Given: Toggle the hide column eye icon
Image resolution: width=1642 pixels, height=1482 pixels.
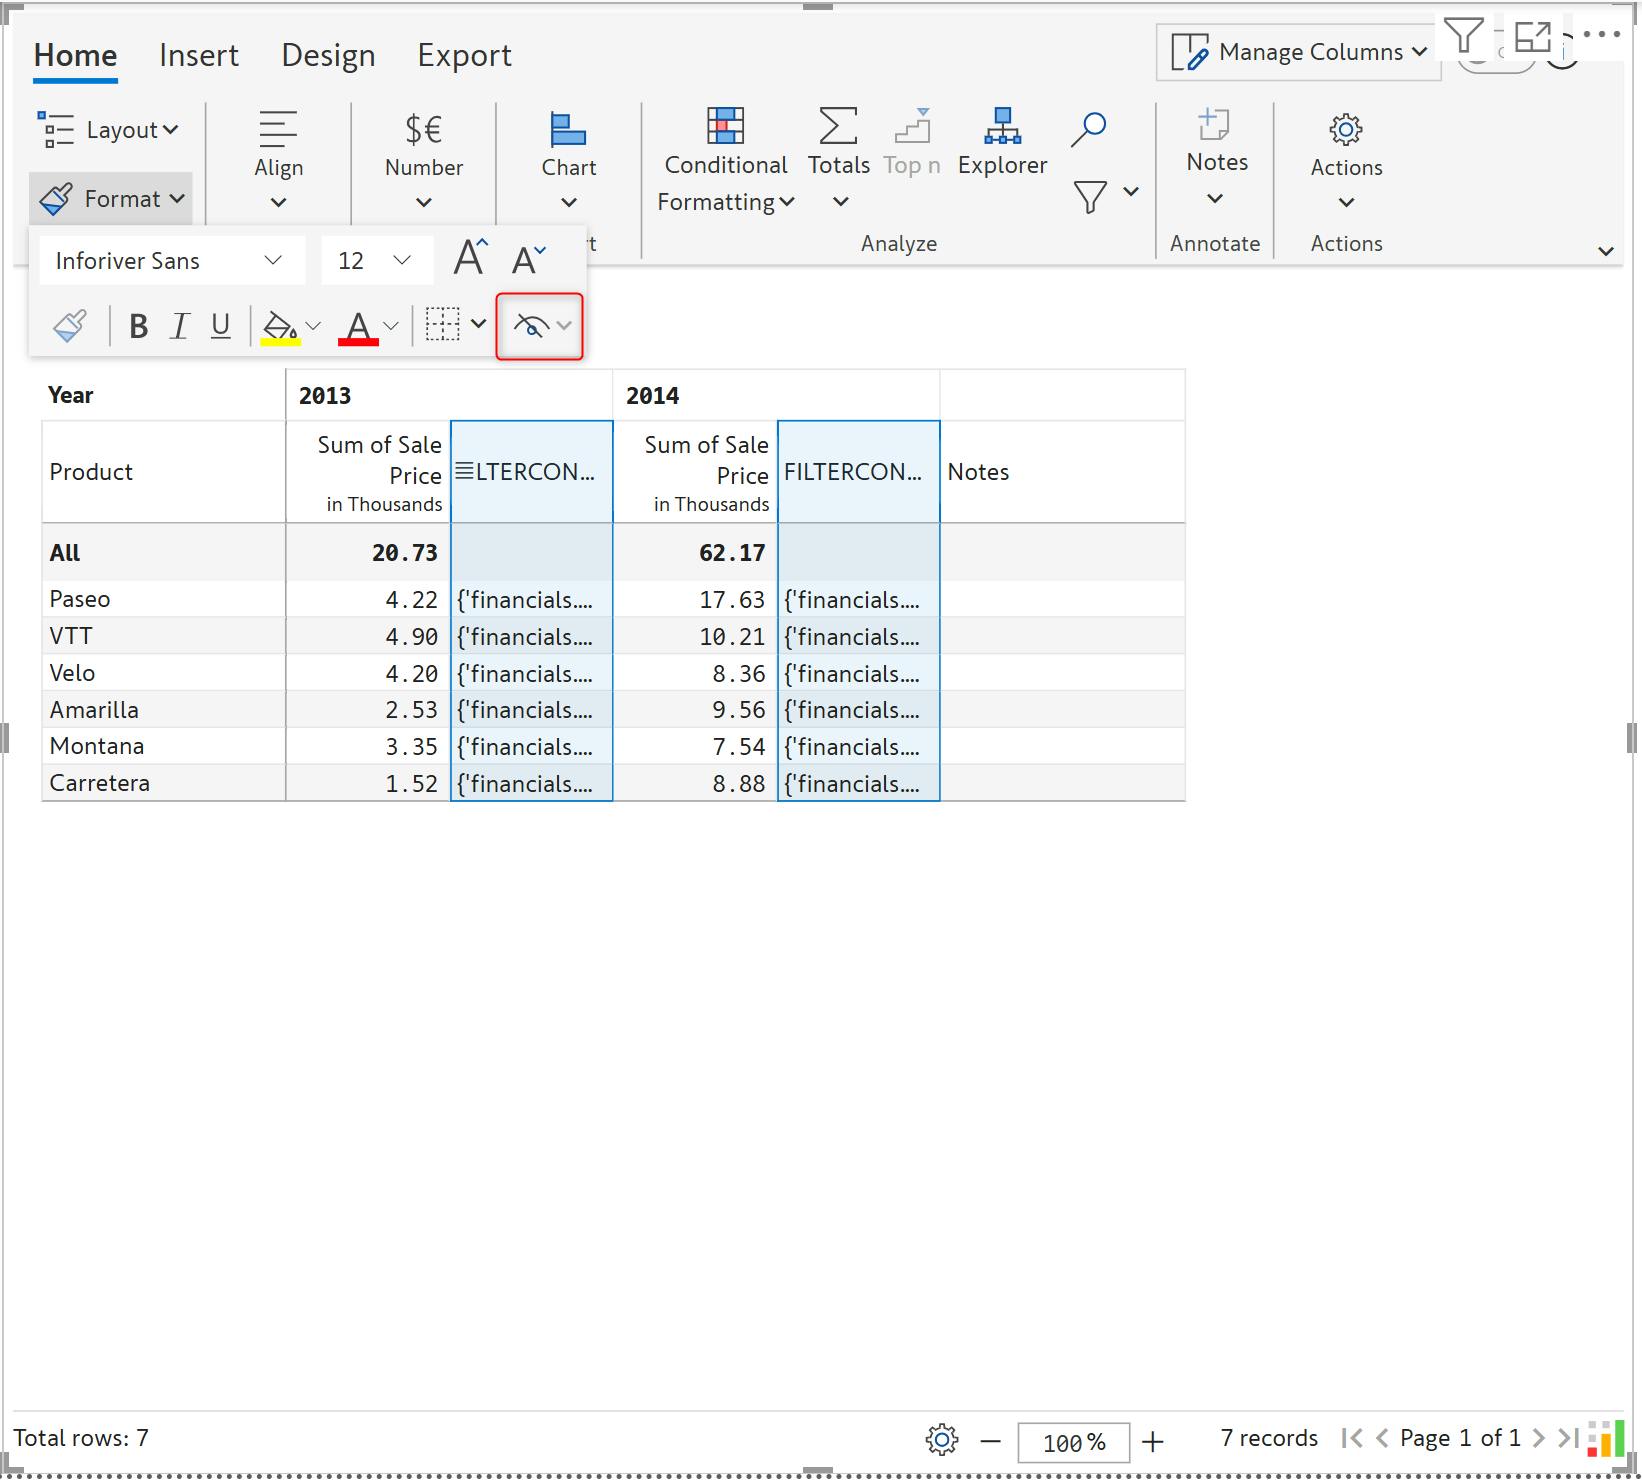Looking at the screenshot, I should point(530,326).
